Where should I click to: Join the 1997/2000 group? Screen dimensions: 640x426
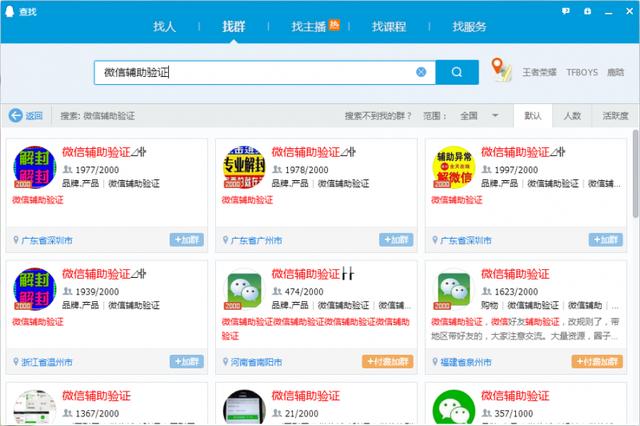click(x=605, y=240)
